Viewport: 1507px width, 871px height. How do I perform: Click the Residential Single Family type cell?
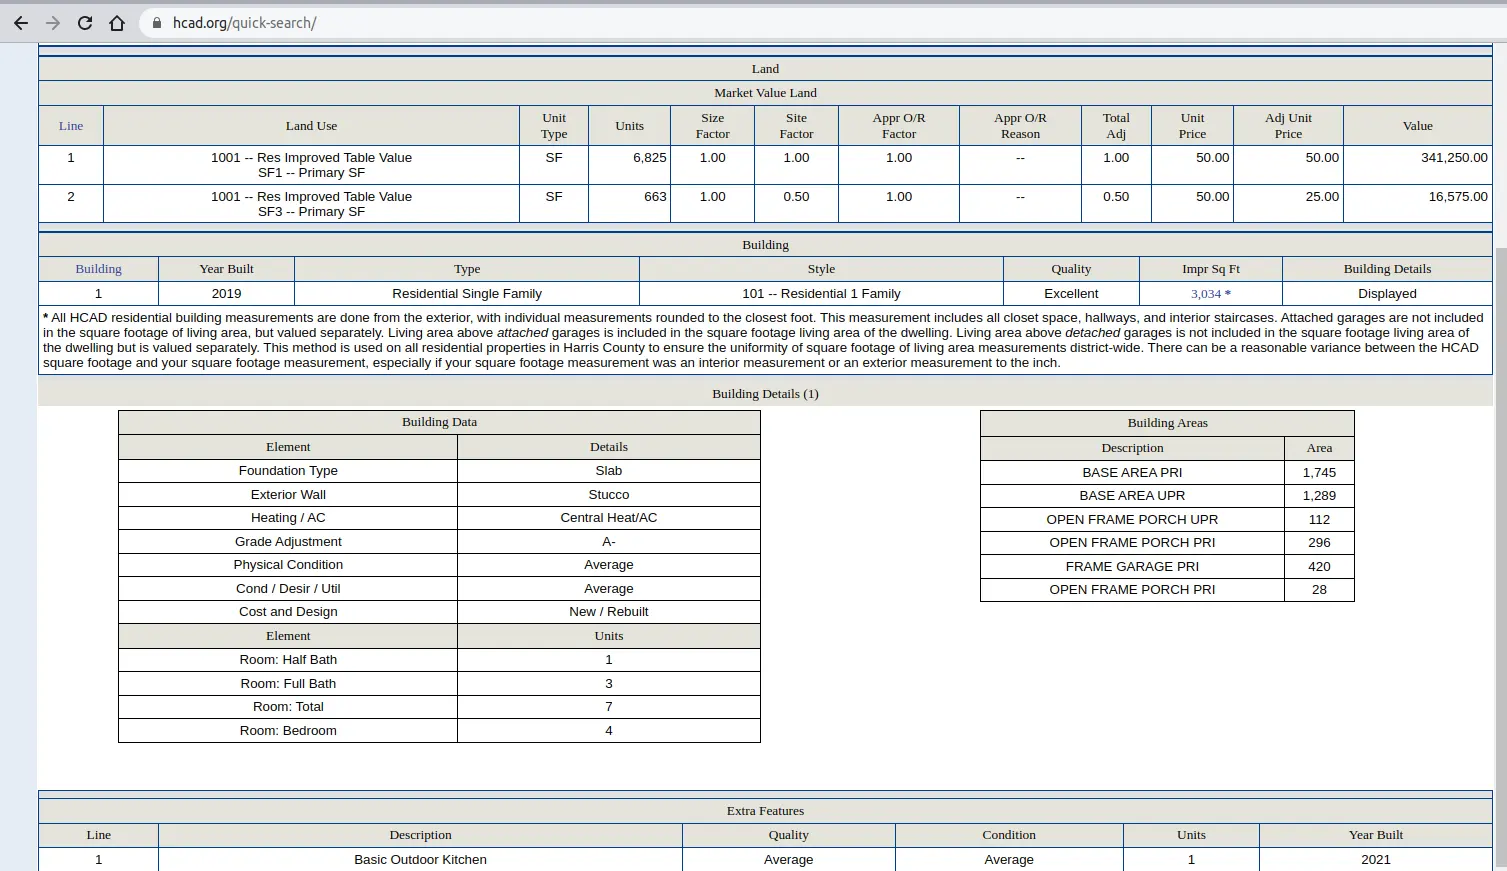tap(467, 294)
